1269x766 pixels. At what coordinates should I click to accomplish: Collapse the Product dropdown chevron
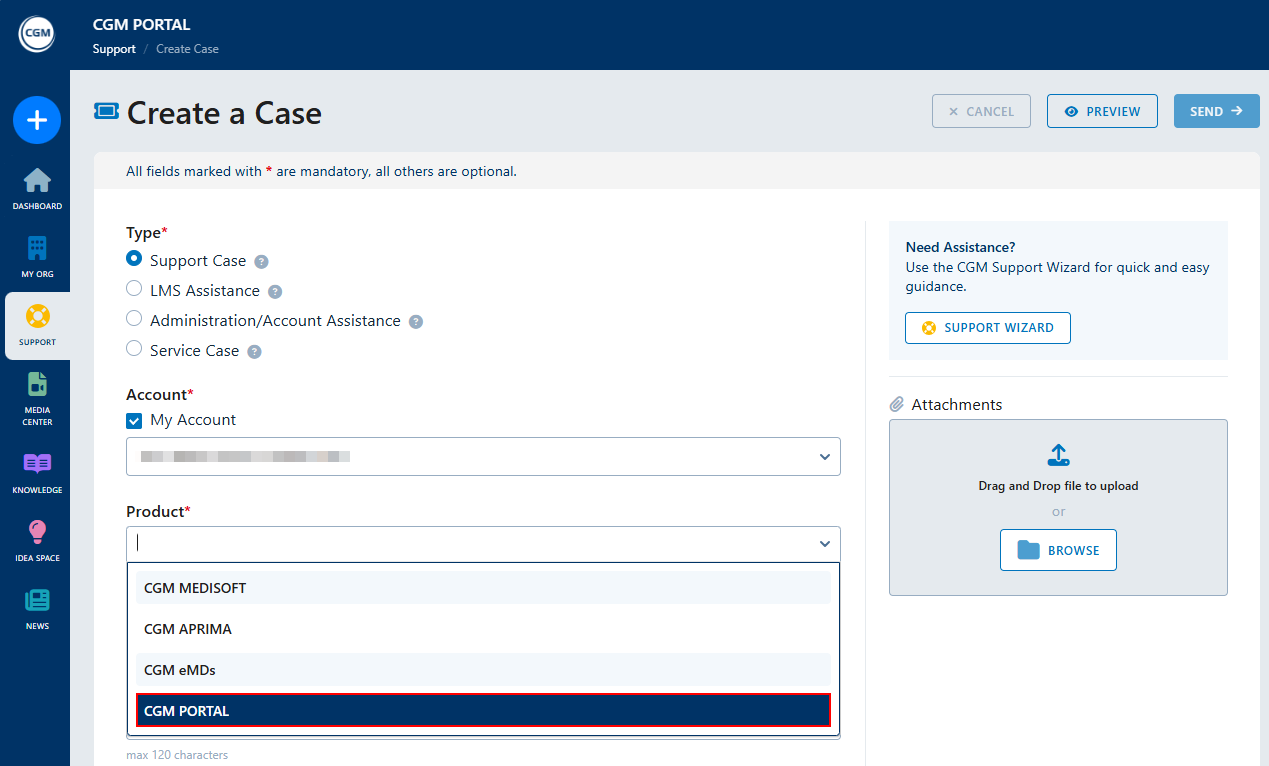click(825, 544)
